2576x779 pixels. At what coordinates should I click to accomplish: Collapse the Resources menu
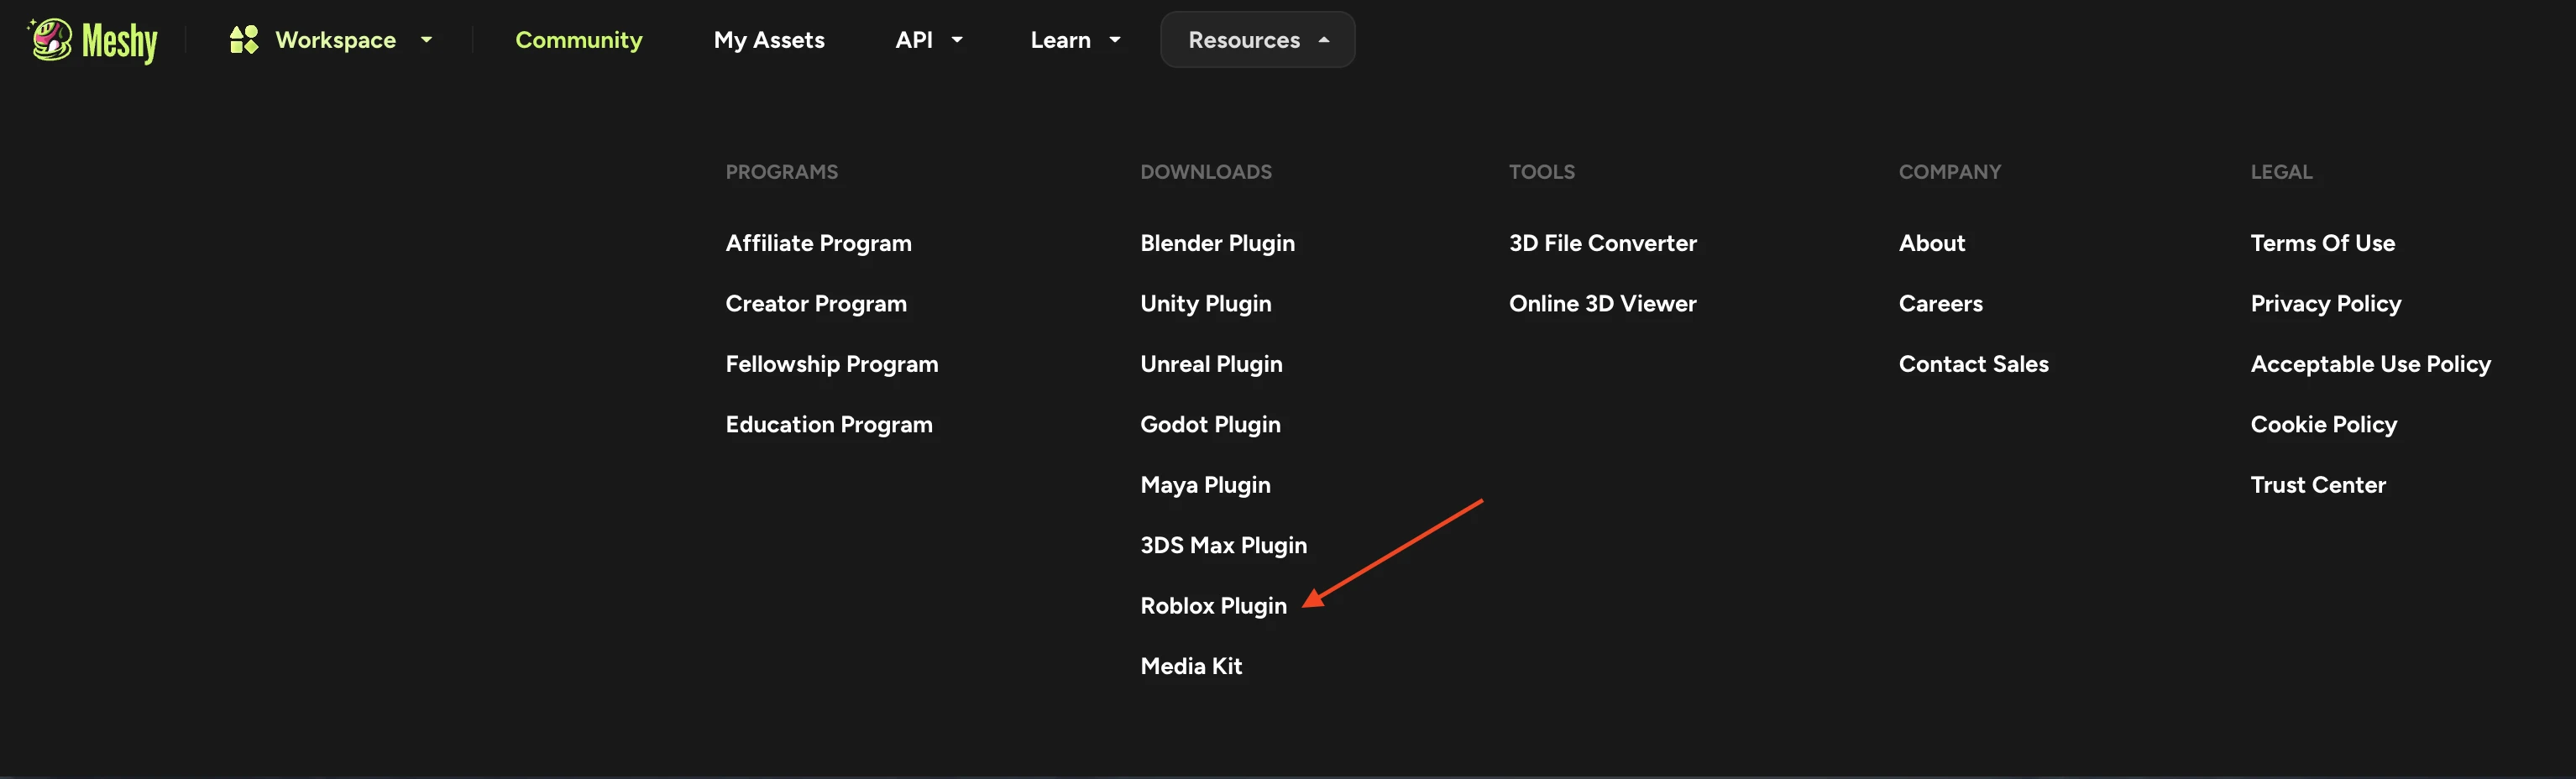click(x=1256, y=40)
